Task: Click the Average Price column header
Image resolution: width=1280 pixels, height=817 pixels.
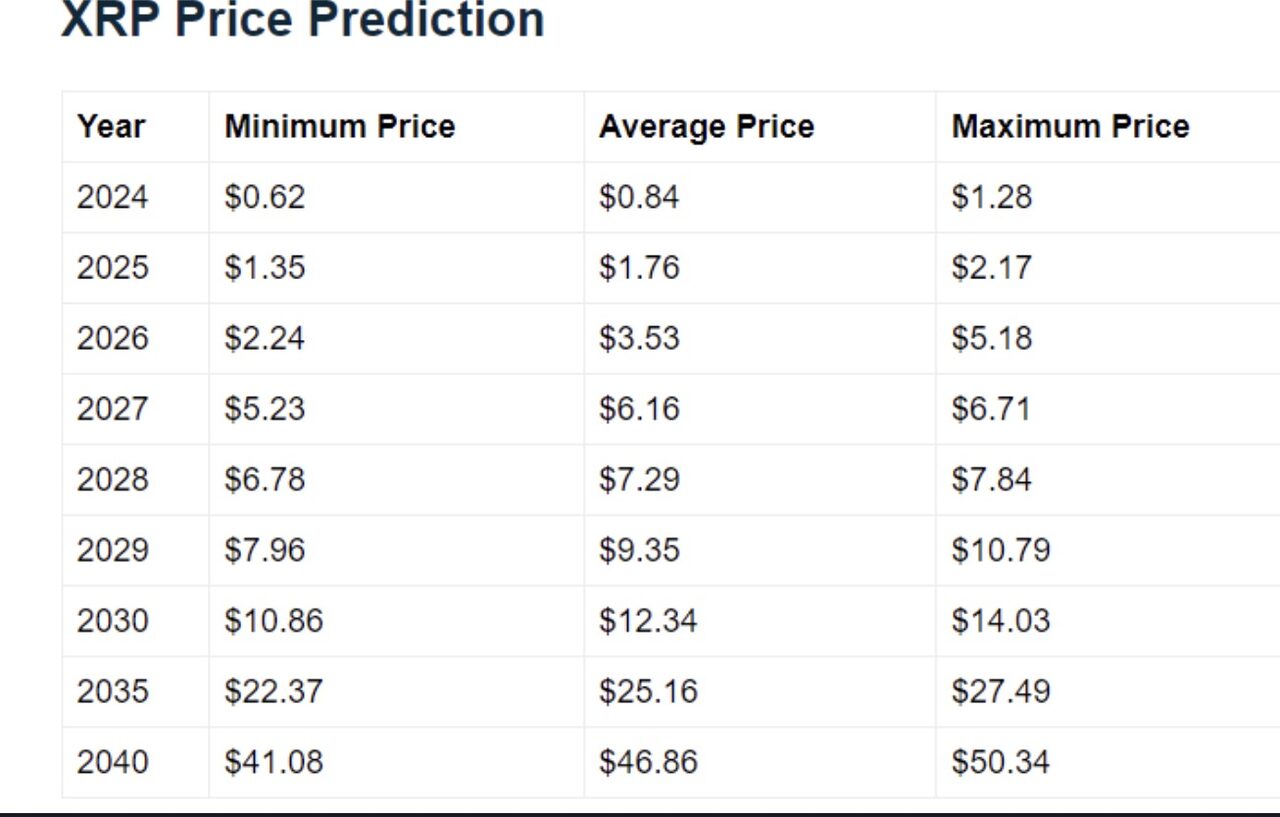Action: (707, 127)
